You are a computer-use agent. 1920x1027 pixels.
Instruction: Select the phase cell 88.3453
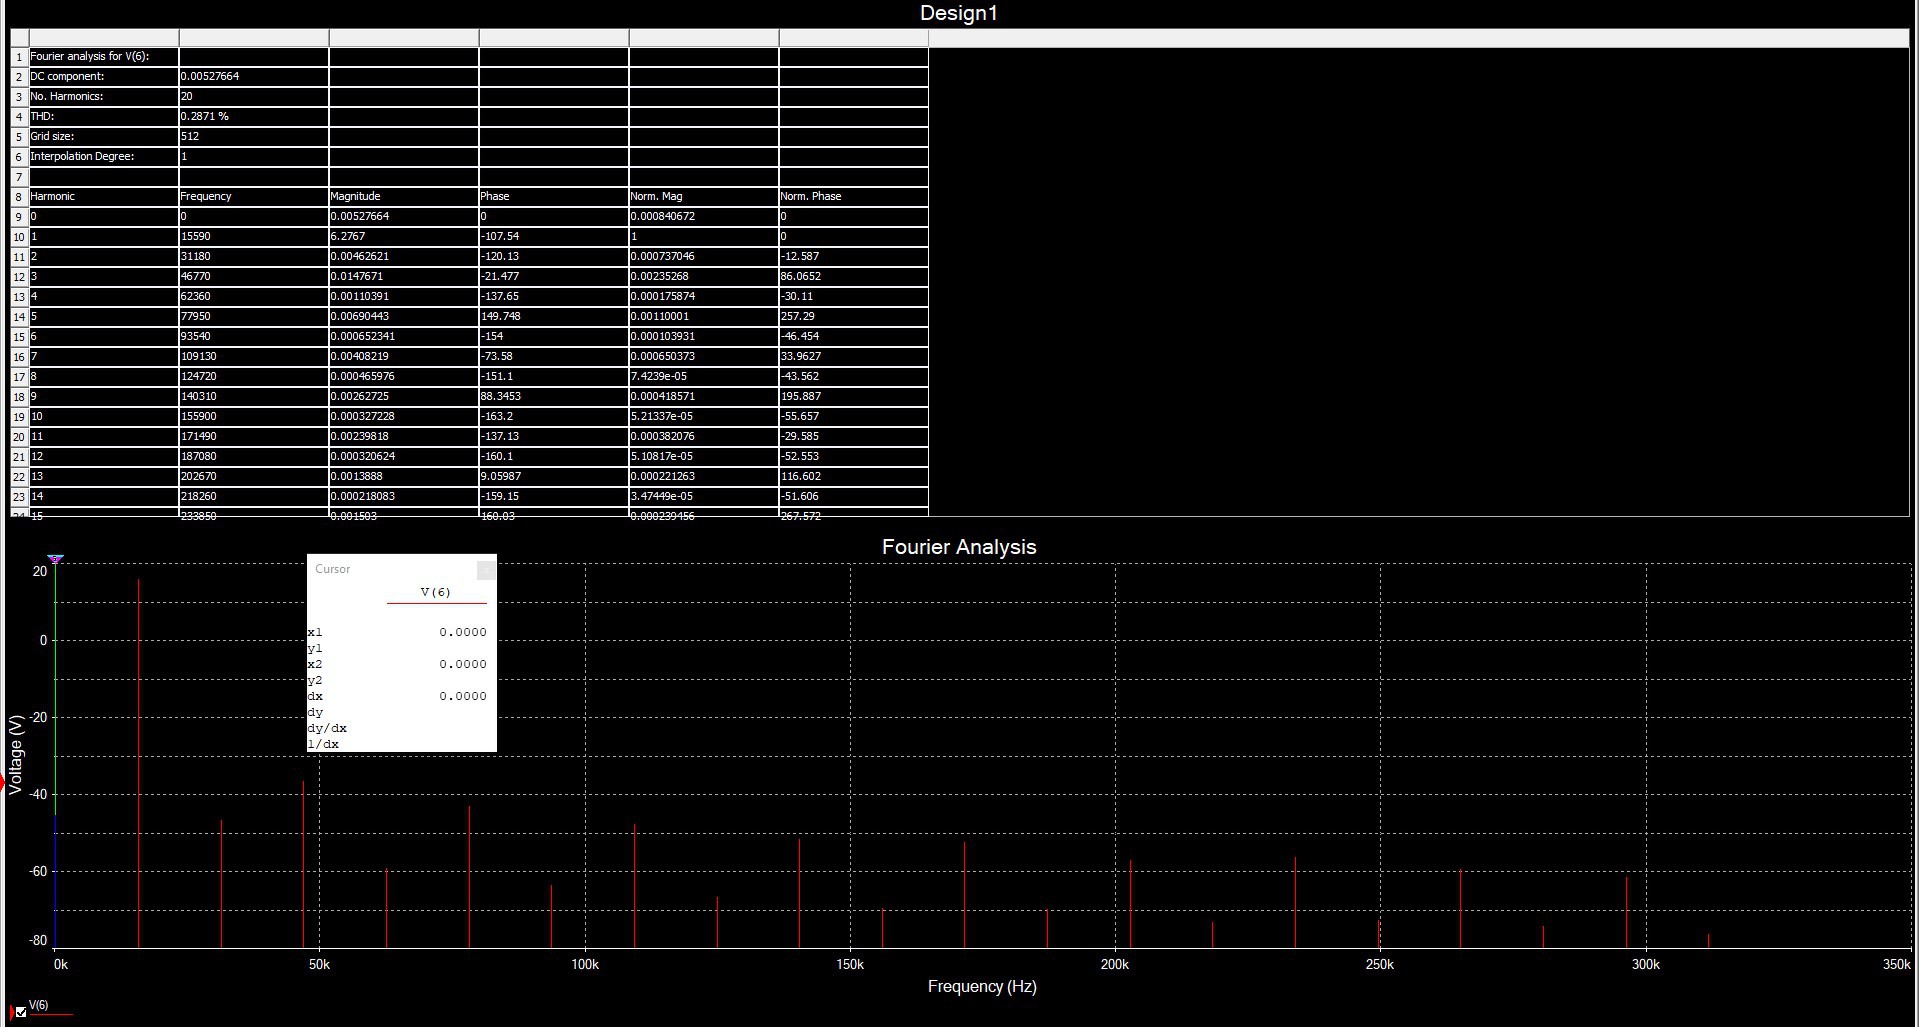[554, 396]
